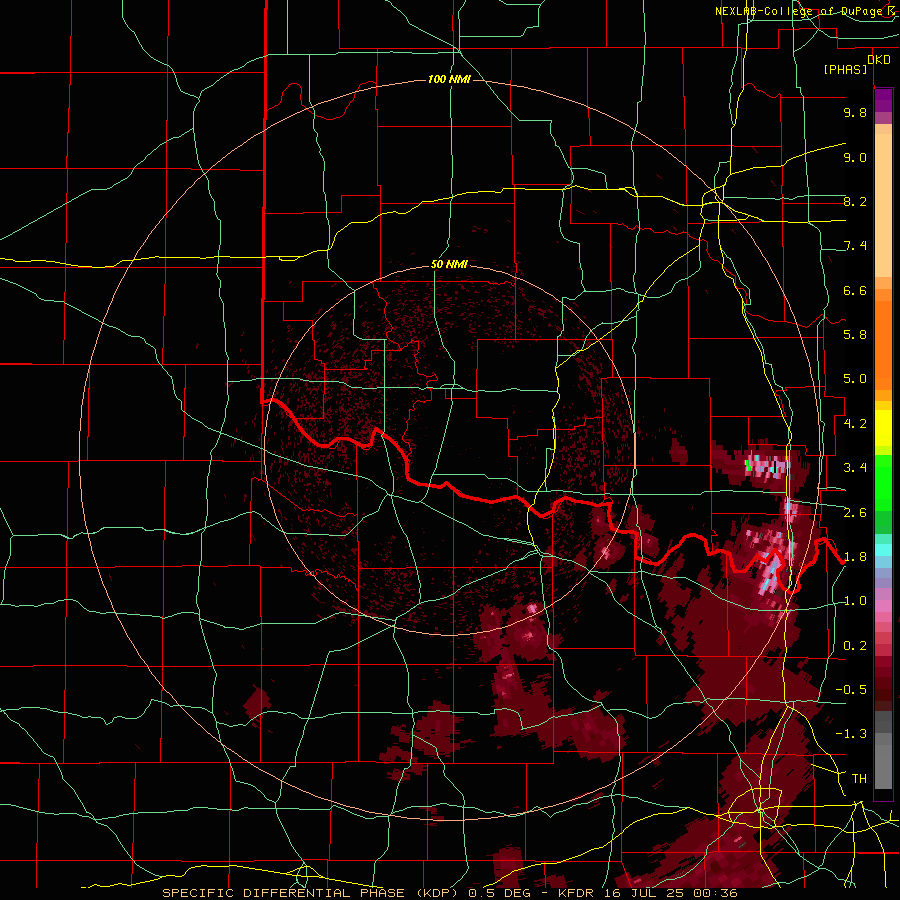The width and height of the screenshot is (900, 900).
Task: Click the -0.5 scale value
Action: (x=851, y=690)
